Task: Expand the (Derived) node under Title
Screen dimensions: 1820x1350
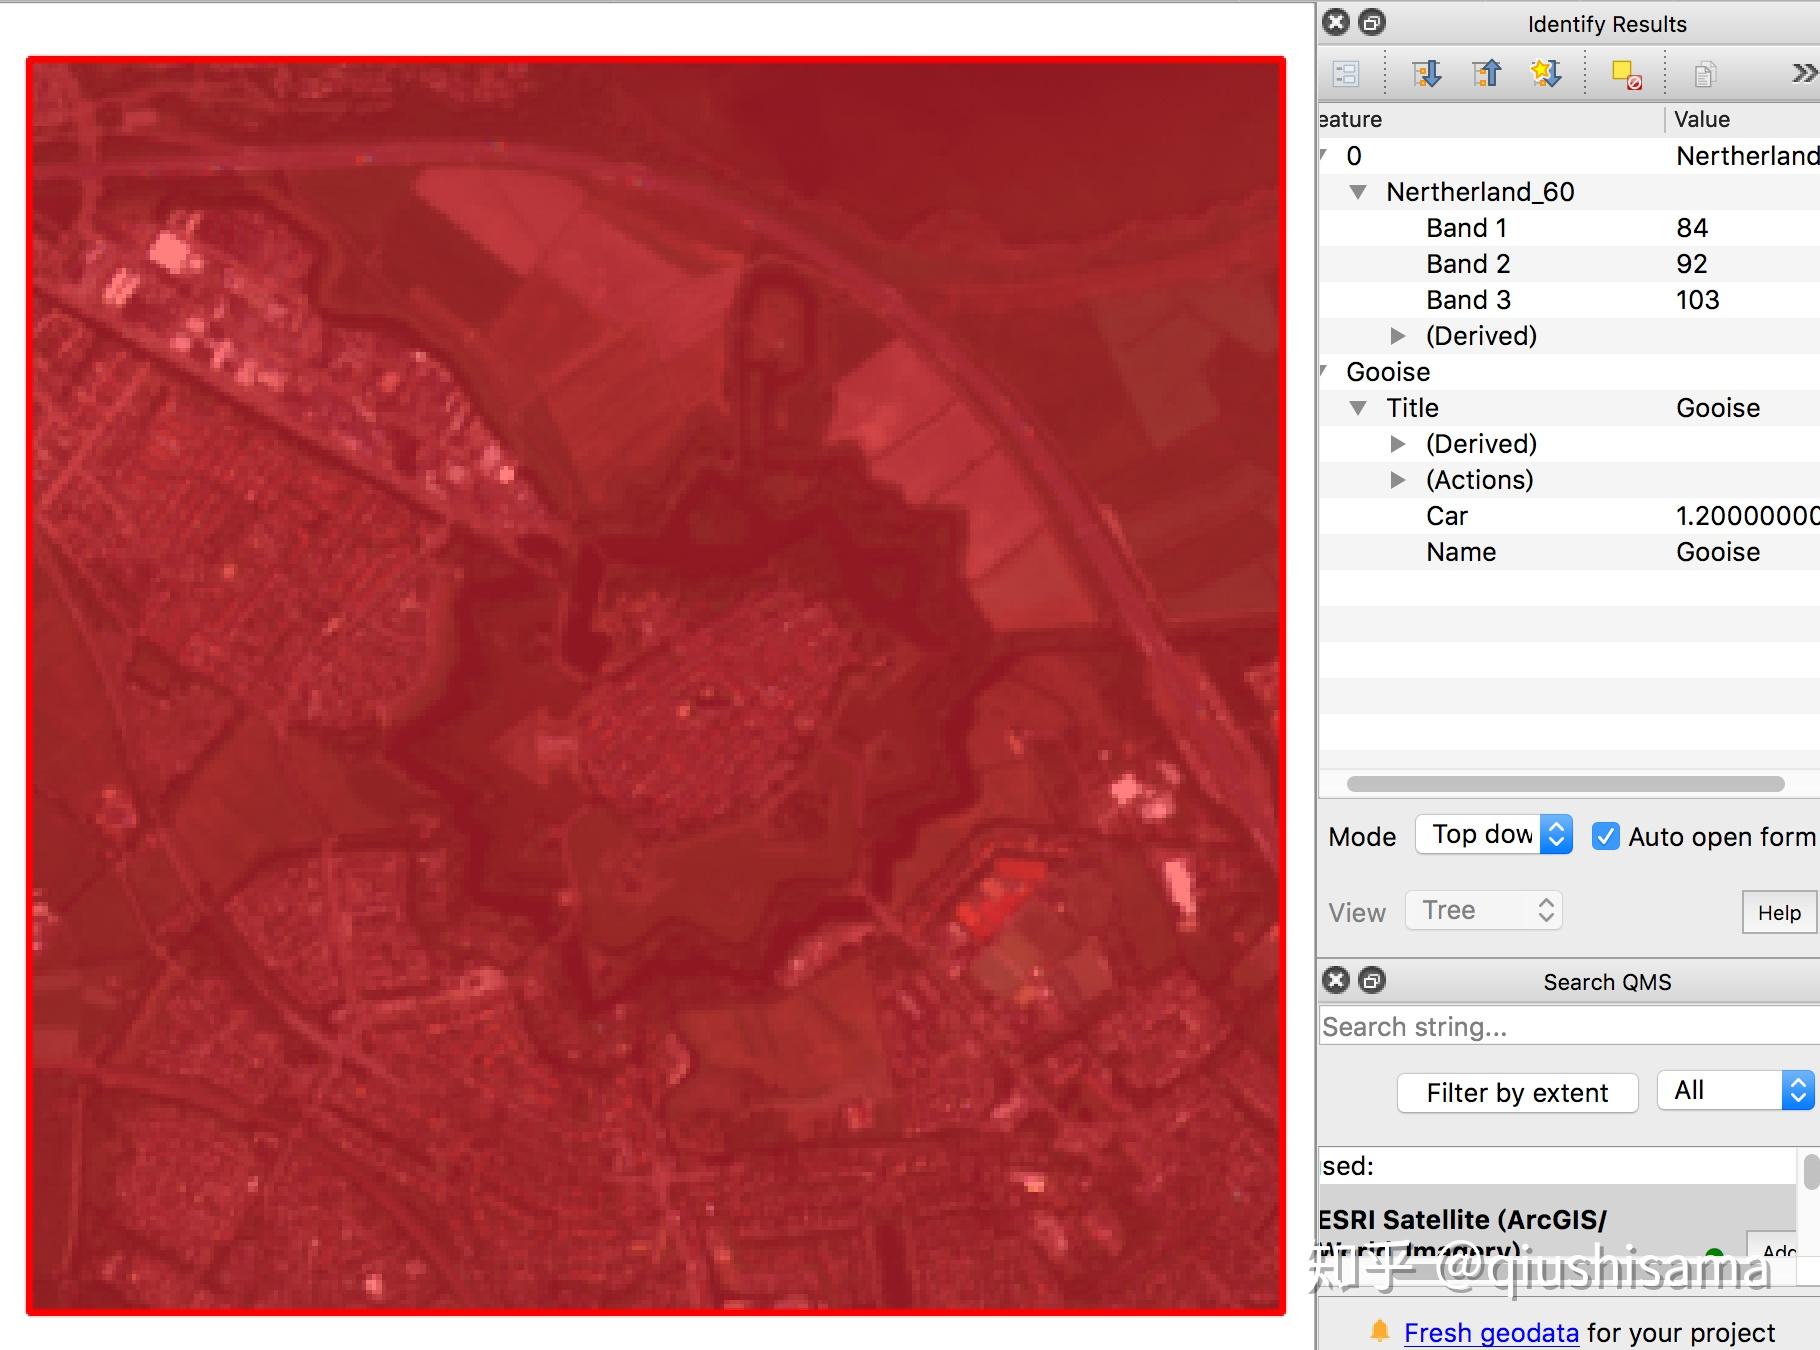Action: pos(1398,444)
